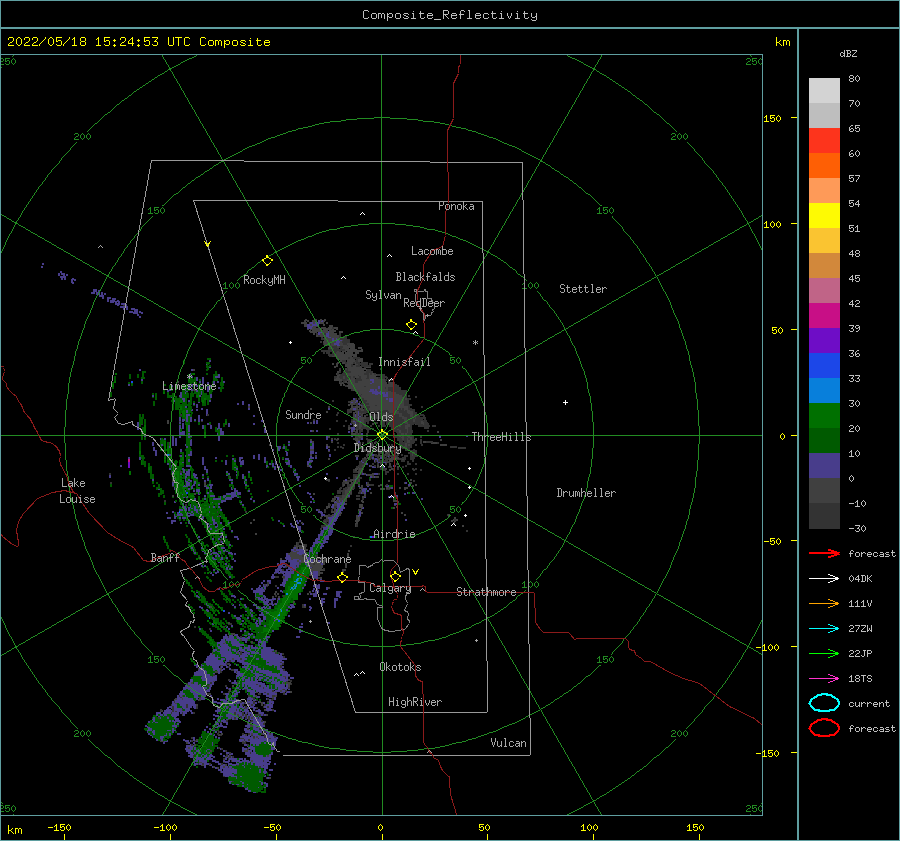Click the magenta 18TS arrow legend icon
The width and height of the screenshot is (900, 841).
click(824, 679)
